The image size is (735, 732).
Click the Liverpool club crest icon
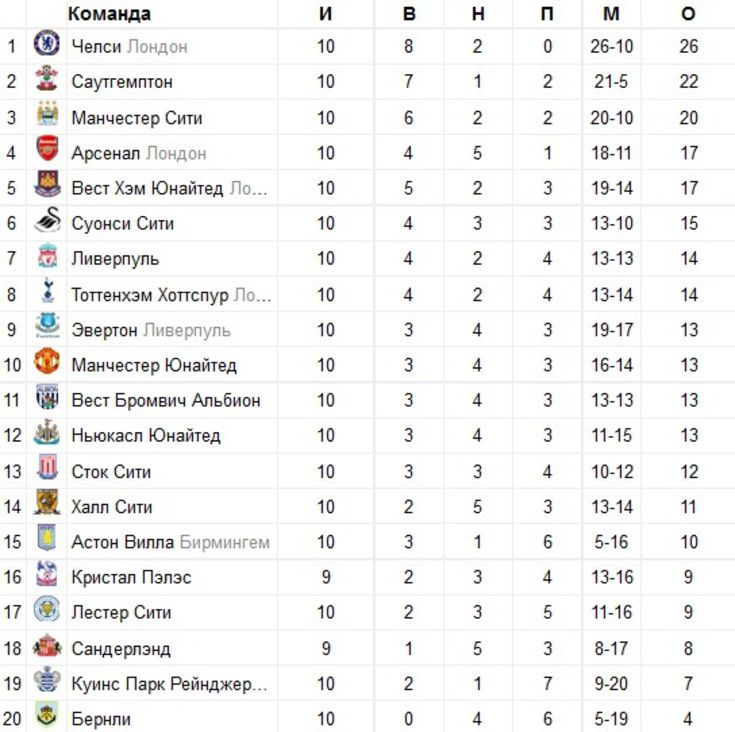click(x=47, y=255)
